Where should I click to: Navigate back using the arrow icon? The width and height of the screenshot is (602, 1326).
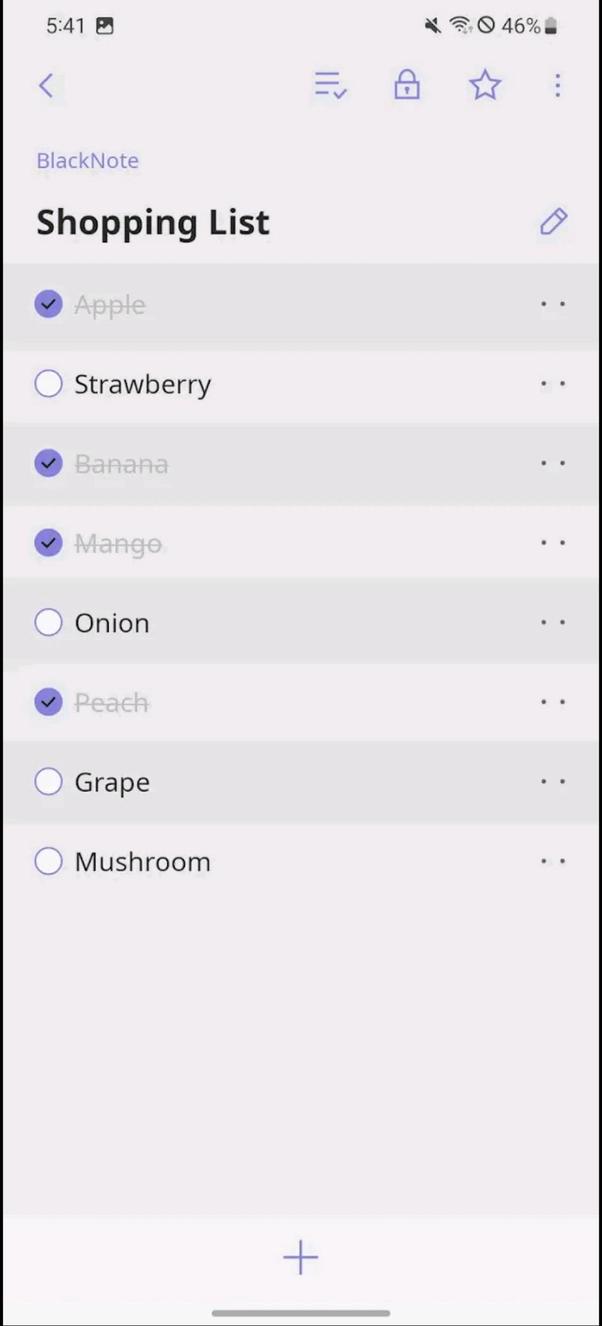click(47, 85)
